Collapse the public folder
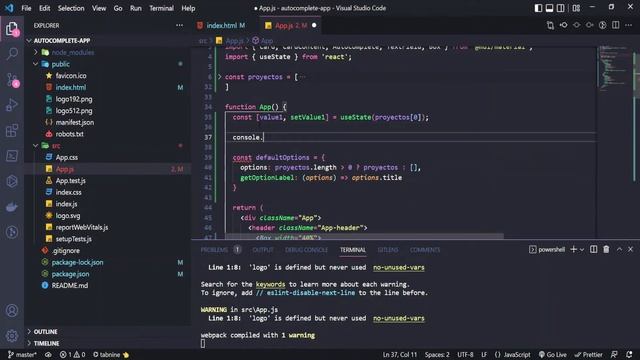 coord(36,64)
